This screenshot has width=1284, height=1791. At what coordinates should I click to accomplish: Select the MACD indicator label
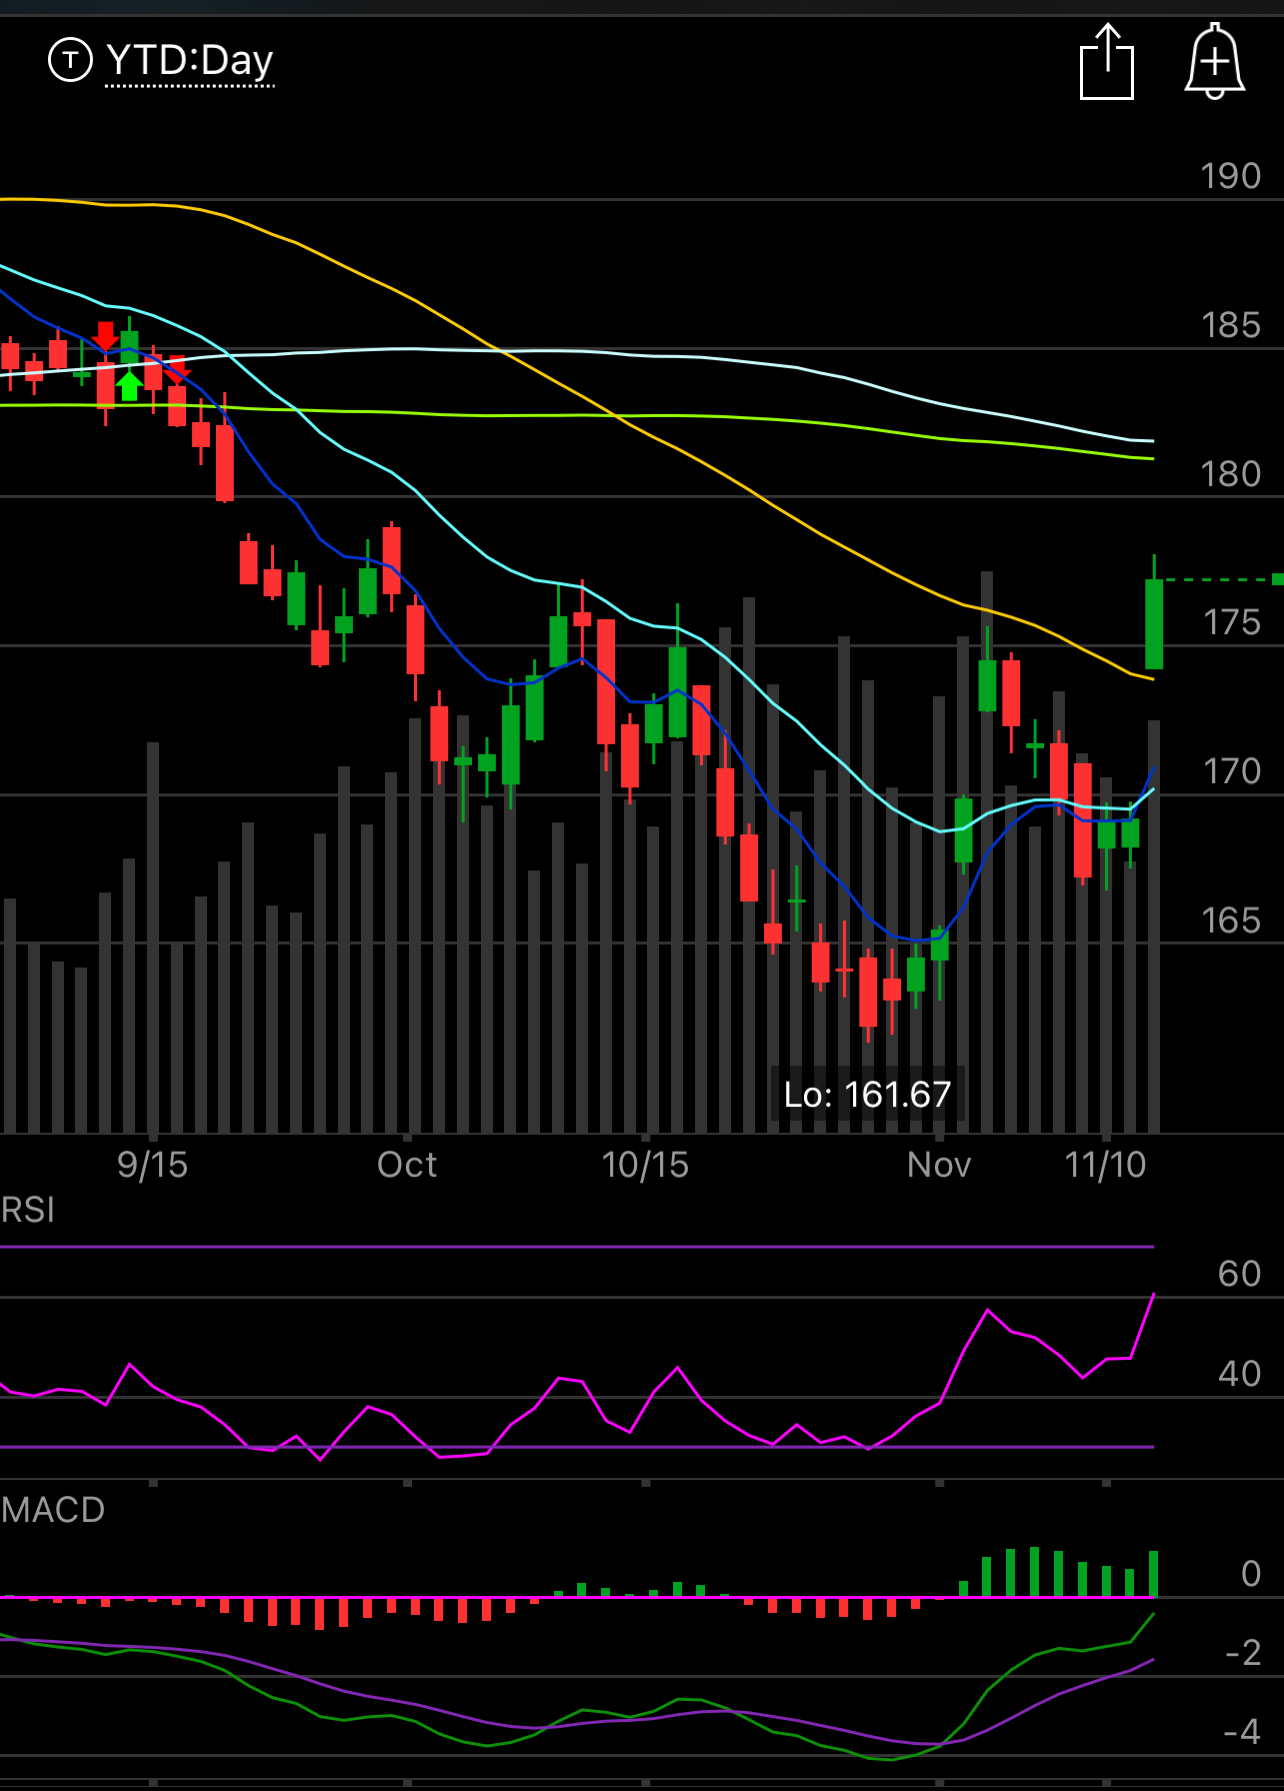click(x=53, y=1510)
